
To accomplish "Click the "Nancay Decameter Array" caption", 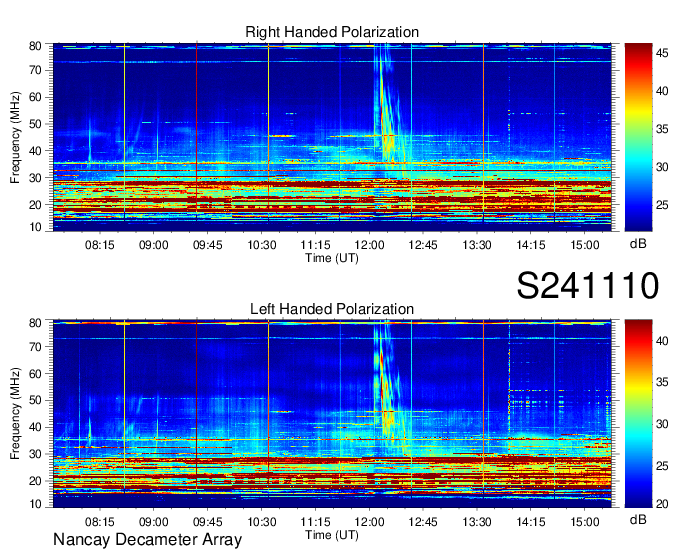I will point(147,540).
